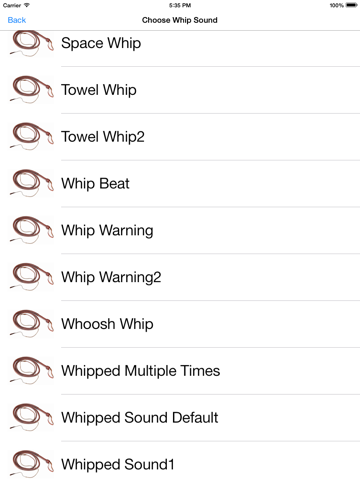
Task: Go back using the Back button
Action: pos(17,20)
